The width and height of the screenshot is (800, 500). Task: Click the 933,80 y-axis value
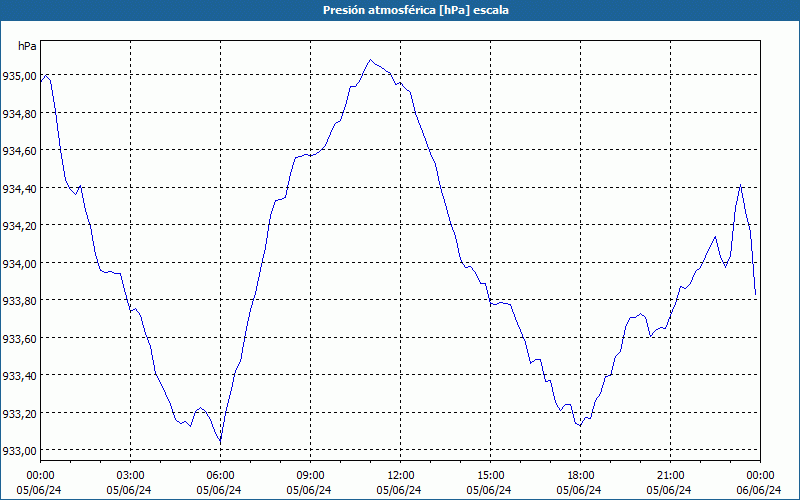19,301
